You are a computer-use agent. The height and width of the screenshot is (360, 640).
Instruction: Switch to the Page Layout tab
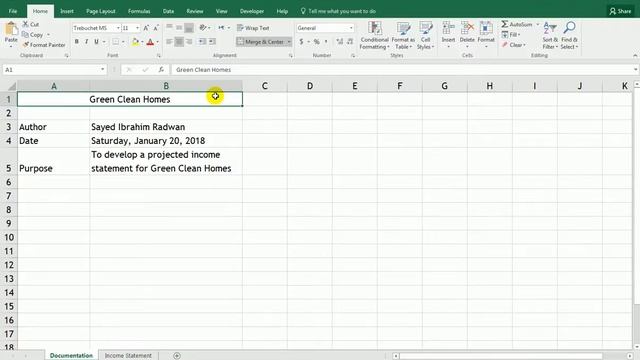pos(101,11)
